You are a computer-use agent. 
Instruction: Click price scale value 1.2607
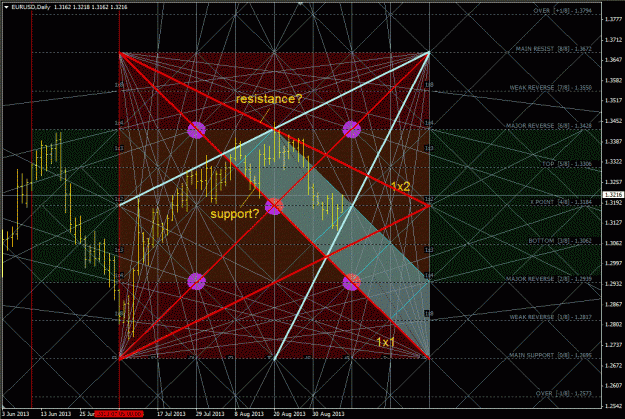(613, 385)
